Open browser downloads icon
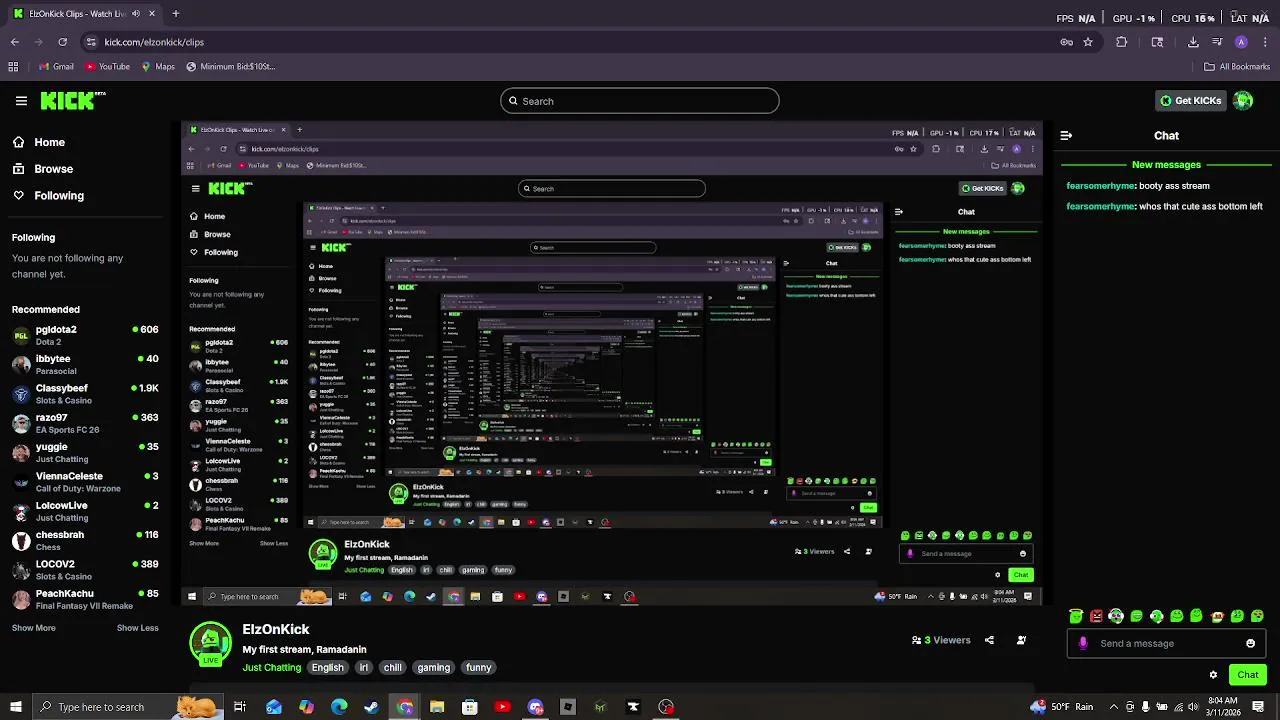Image resolution: width=1280 pixels, height=720 pixels. (1193, 42)
